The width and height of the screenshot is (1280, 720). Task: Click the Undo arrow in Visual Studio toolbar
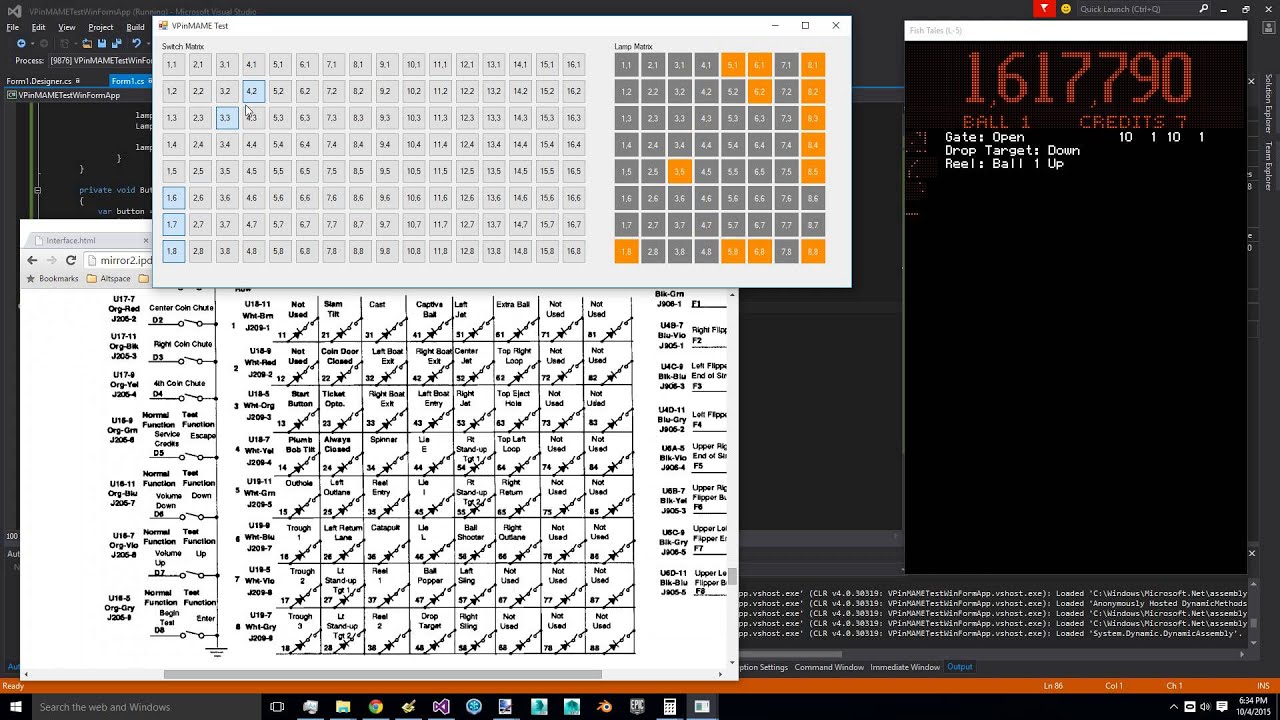click(x=136, y=44)
